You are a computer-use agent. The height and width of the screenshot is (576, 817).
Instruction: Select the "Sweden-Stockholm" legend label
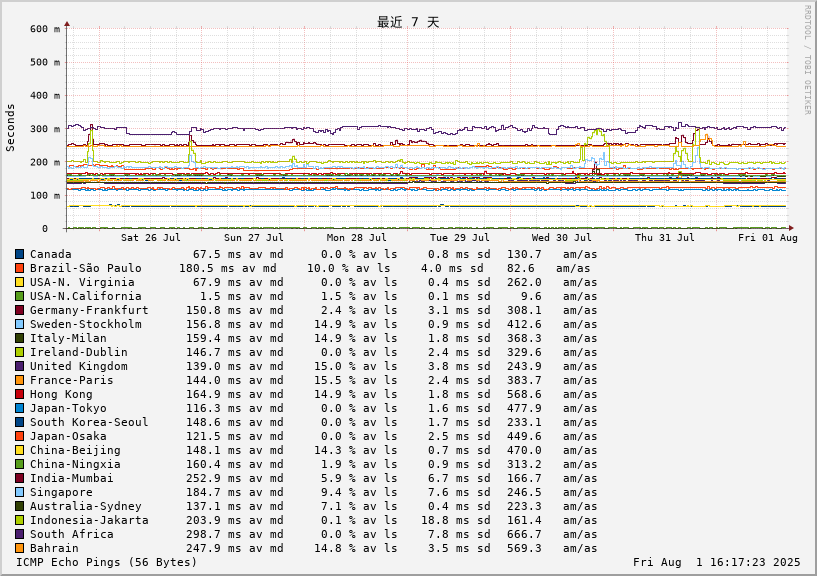coord(85,324)
